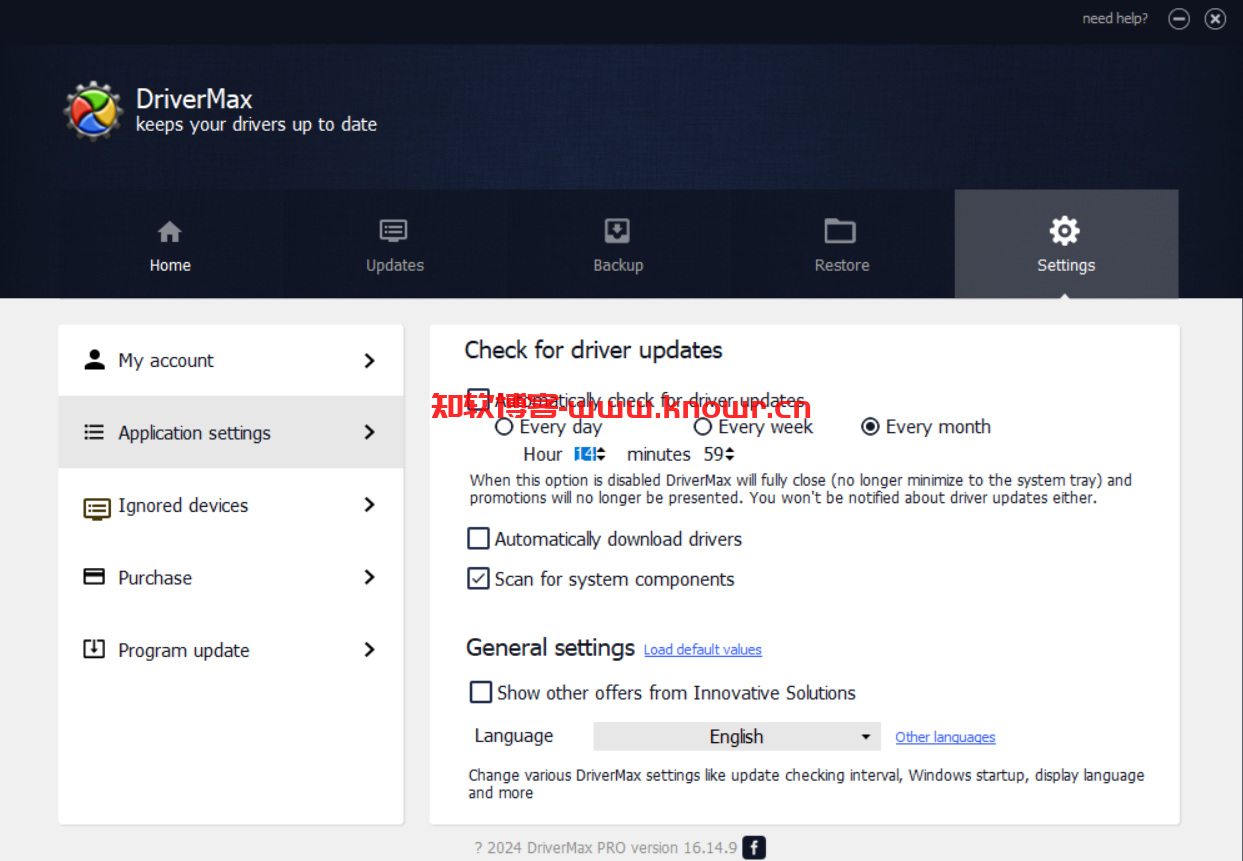
Task: Open the Language dropdown showing English
Action: pyautogui.click(x=737, y=737)
